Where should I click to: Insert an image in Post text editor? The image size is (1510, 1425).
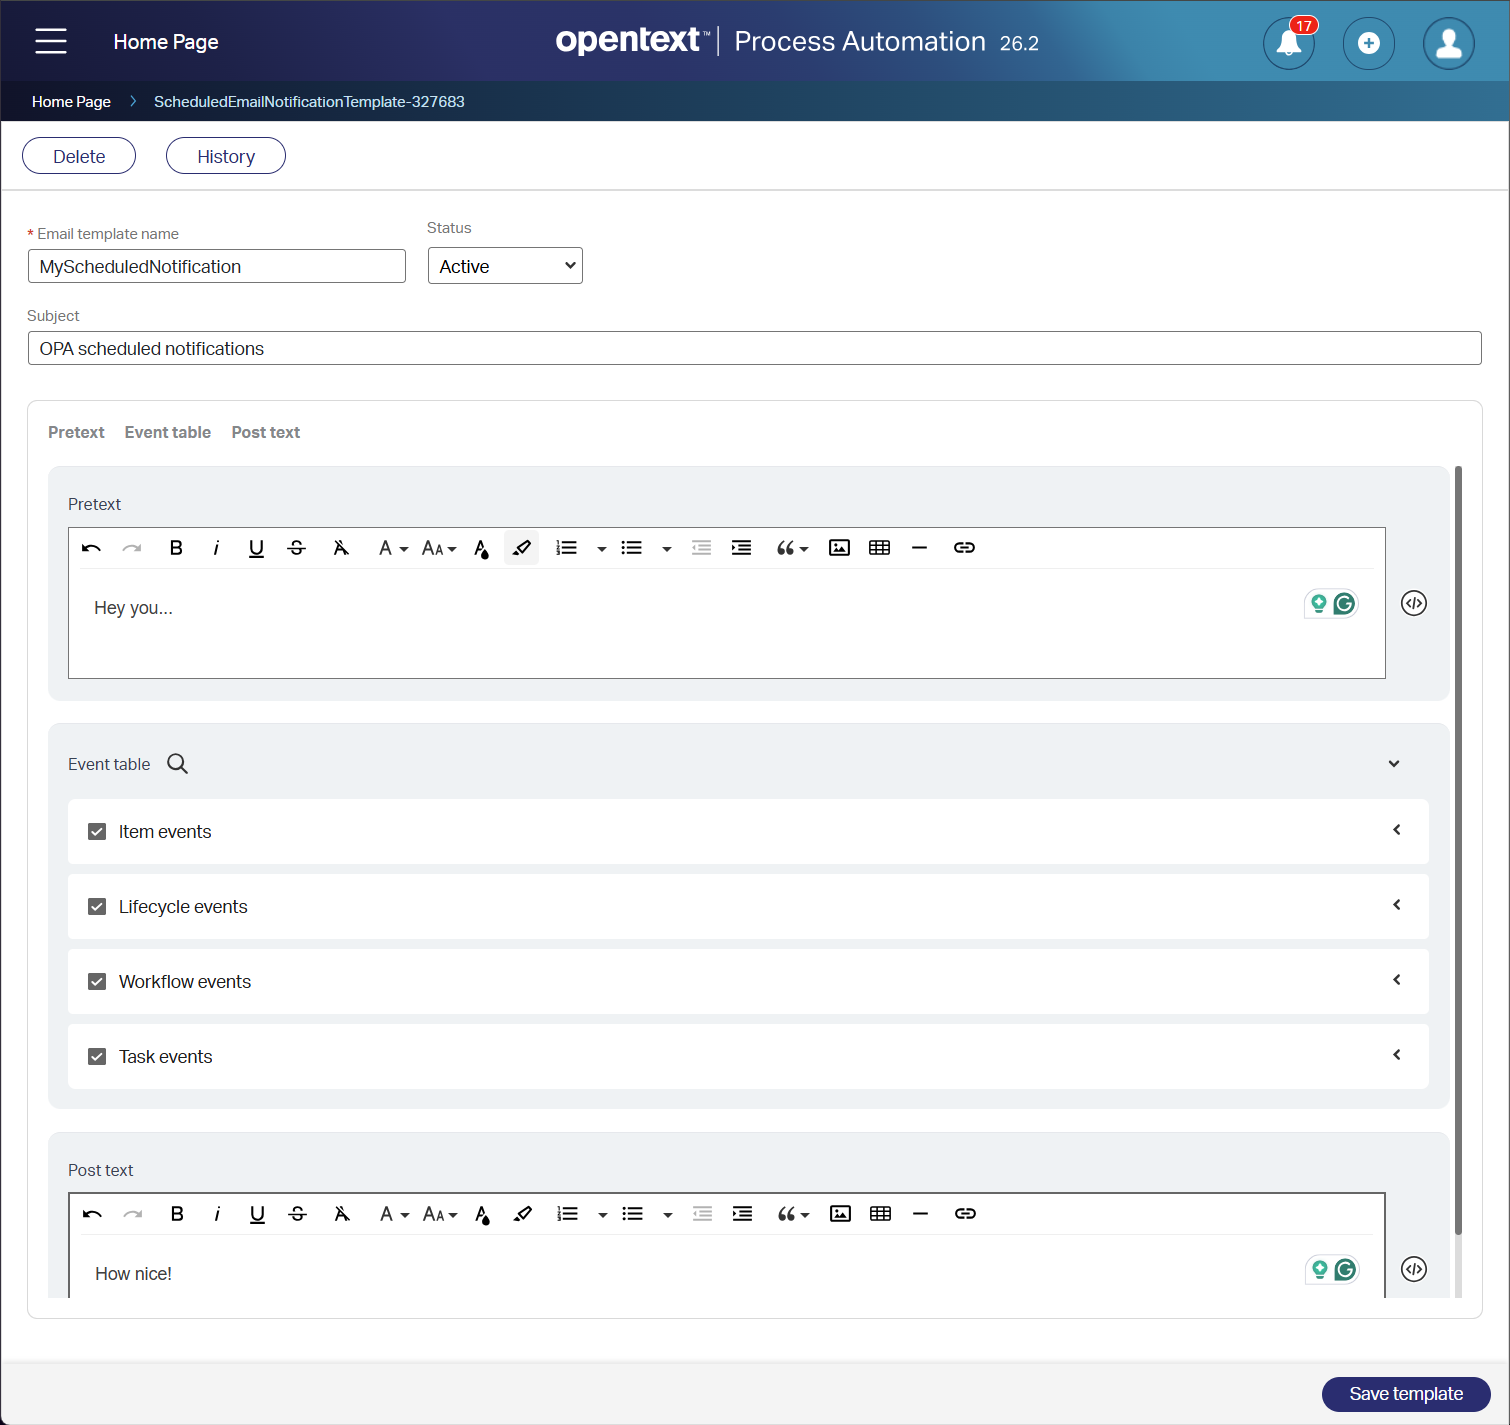(x=841, y=1214)
